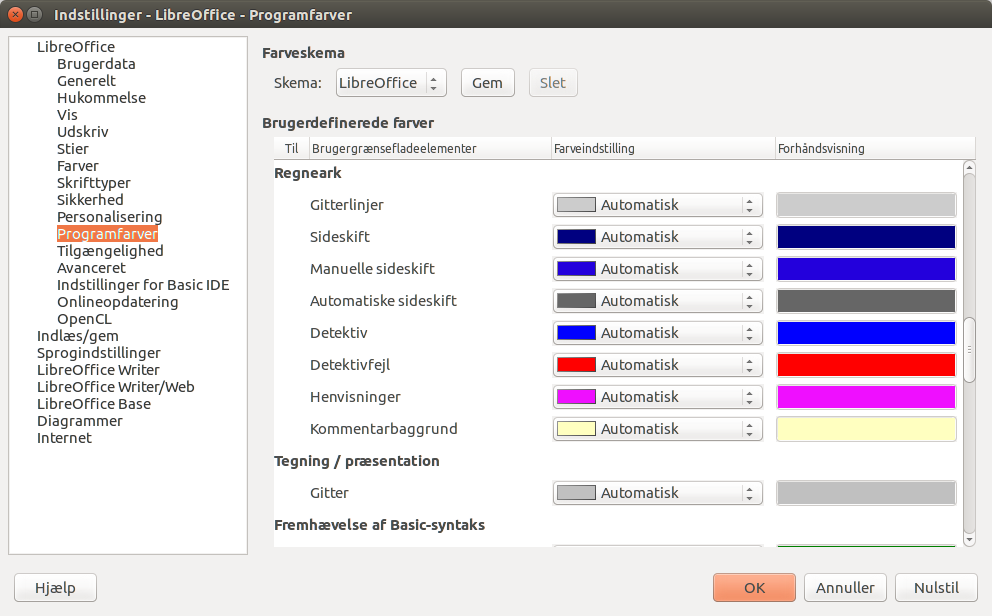Open the LibreOffice Writer/Web category
The image size is (992, 616).
pyautogui.click(x=116, y=387)
